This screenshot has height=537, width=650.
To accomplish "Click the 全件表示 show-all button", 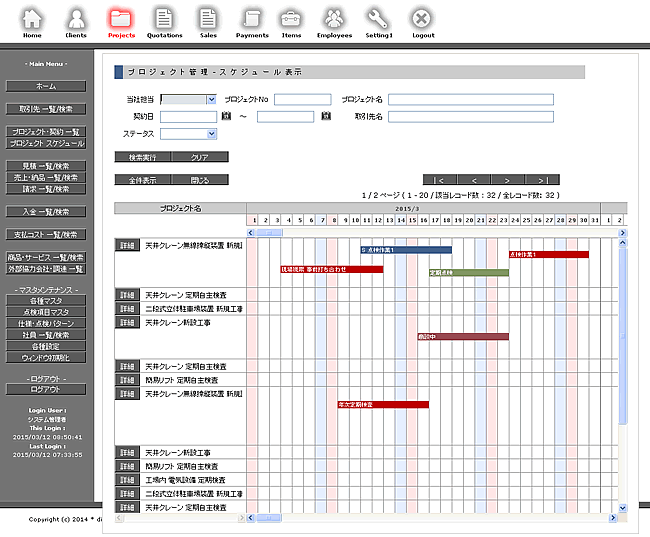I will pos(143,180).
